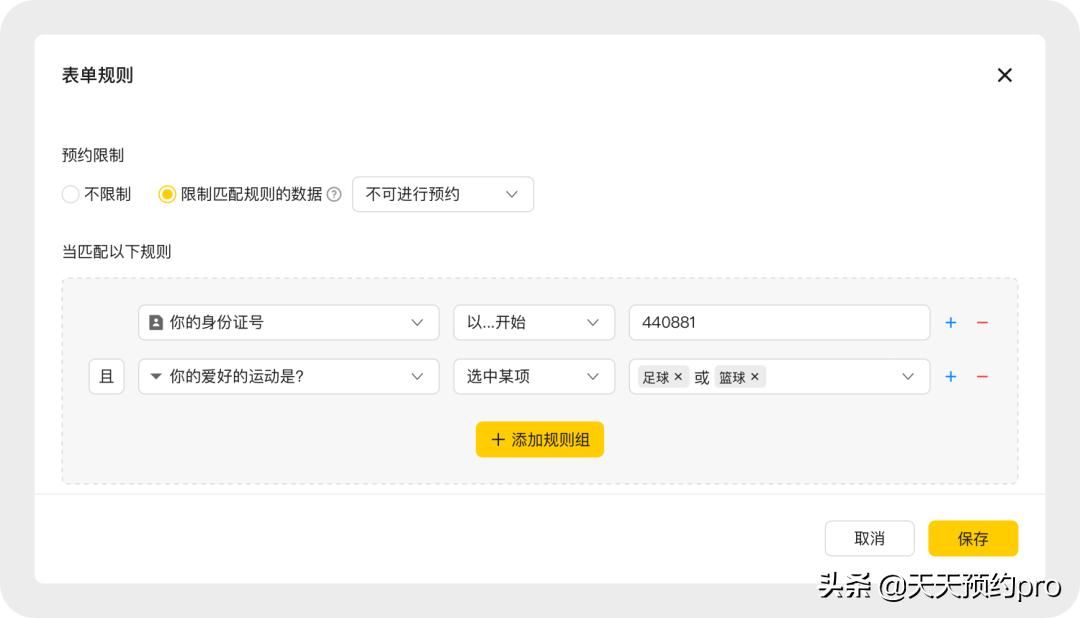The width and height of the screenshot is (1080, 618).
Task: Click the red minus icon on the second rule row
Action: (x=982, y=377)
